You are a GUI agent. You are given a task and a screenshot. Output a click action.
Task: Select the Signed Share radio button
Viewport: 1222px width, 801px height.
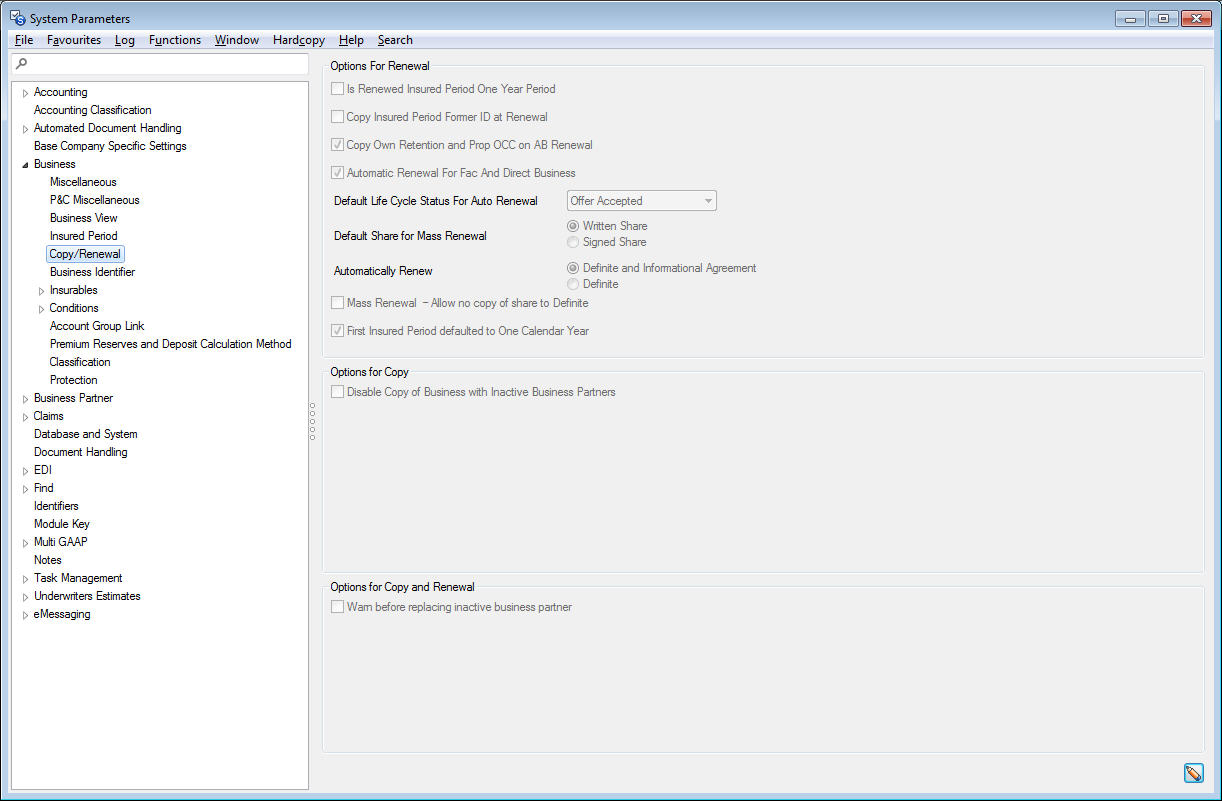click(573, 242)
